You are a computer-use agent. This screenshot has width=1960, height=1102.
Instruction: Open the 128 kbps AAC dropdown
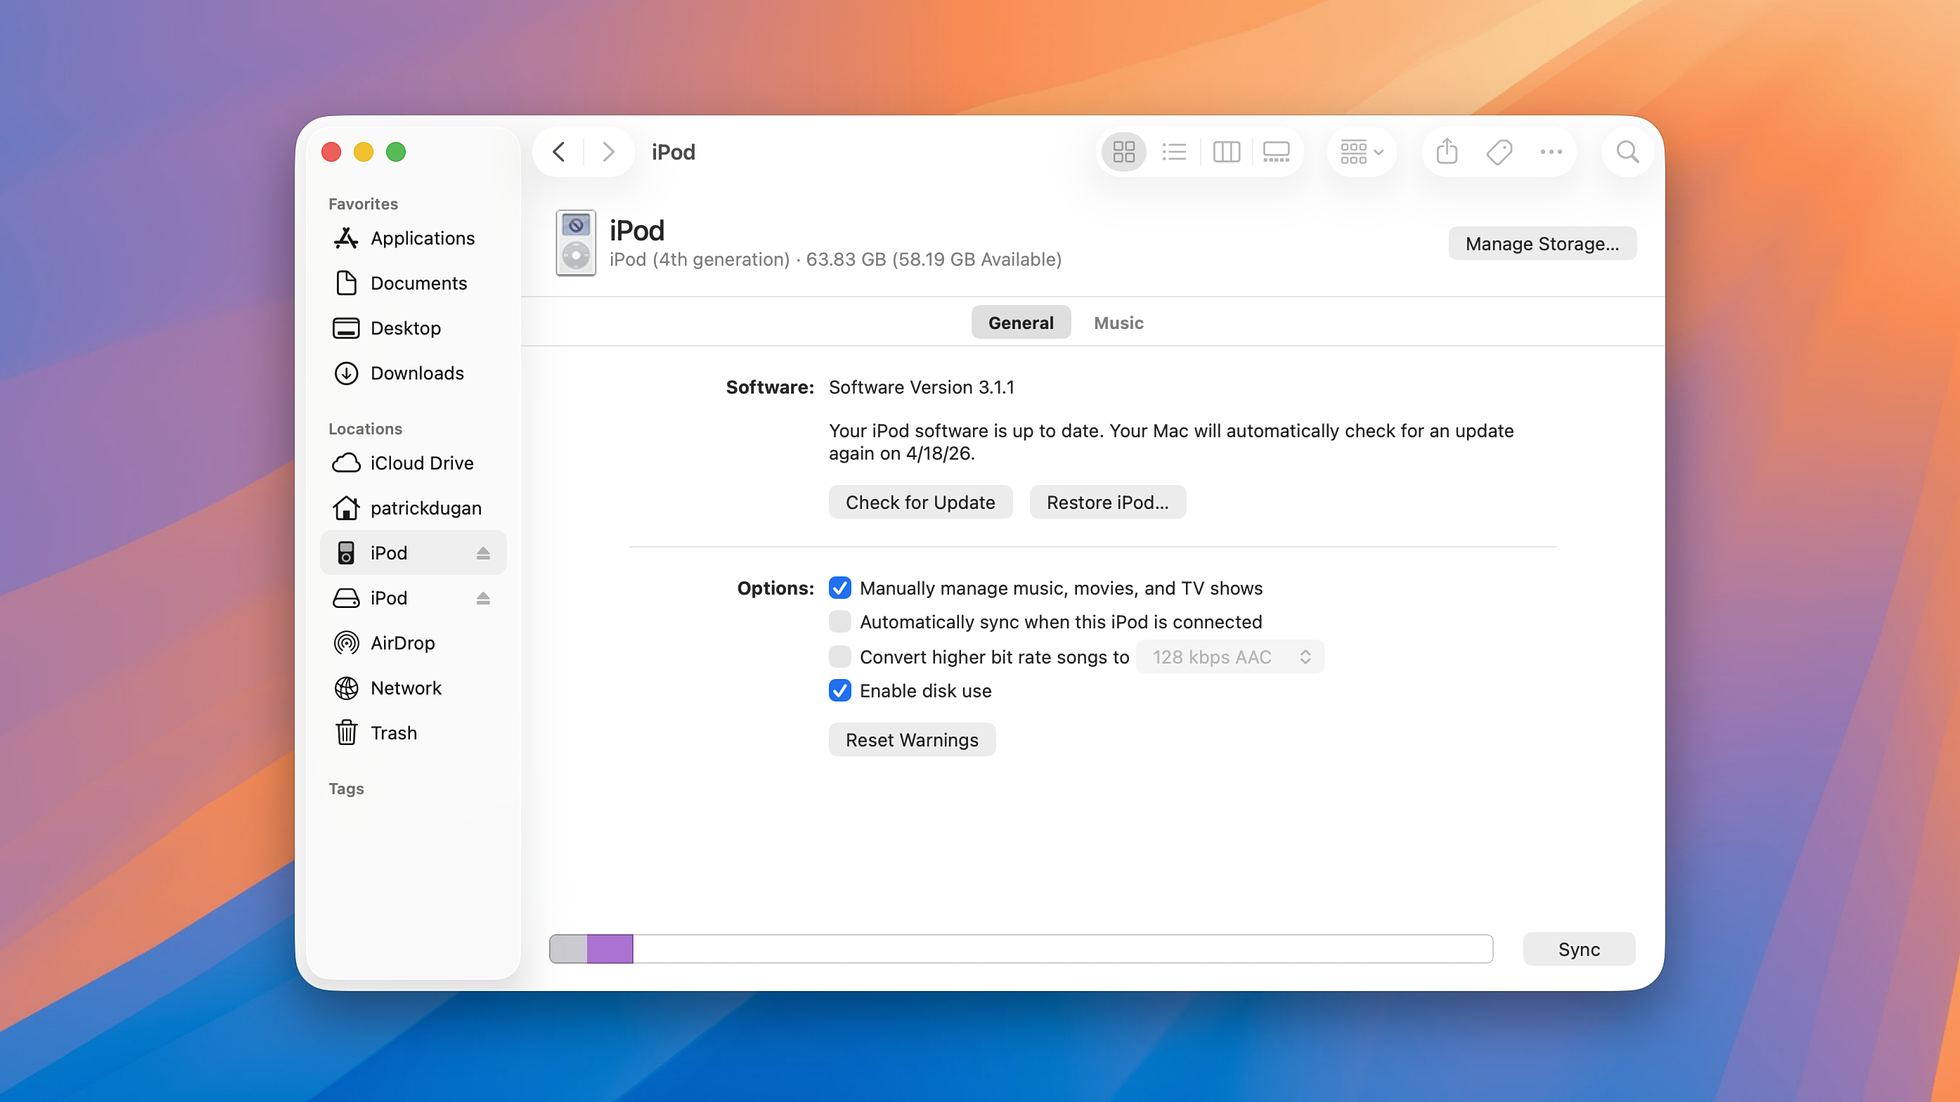[1230, 657]
